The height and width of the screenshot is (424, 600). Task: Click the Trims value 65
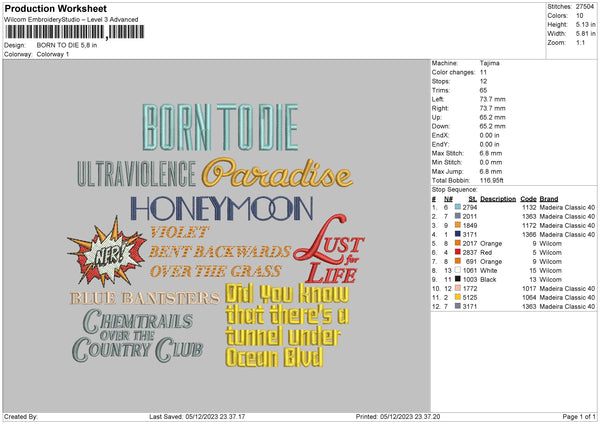pyautogui.click(x=483, y=90)
